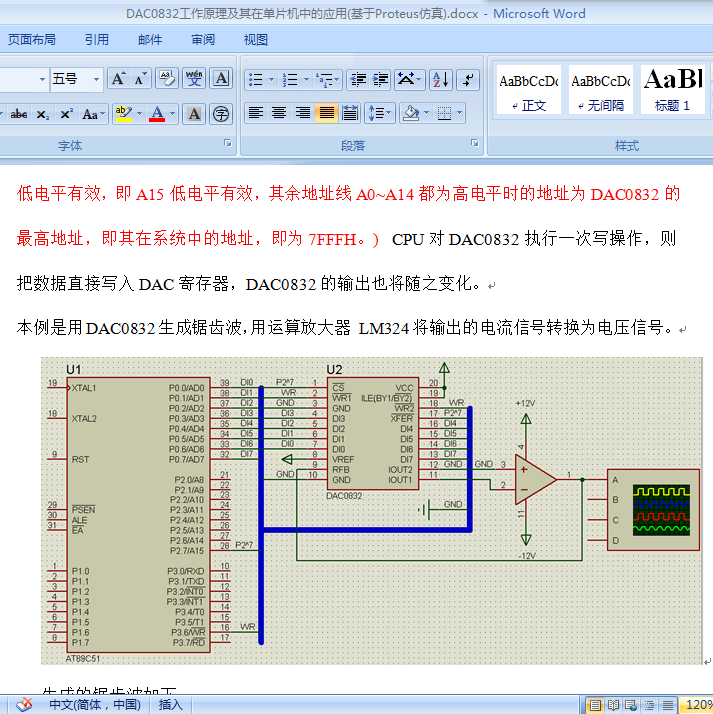Open the shading color dropdown arrow
The height and width of the screenshot is (714, 713).
pos(427,113)
